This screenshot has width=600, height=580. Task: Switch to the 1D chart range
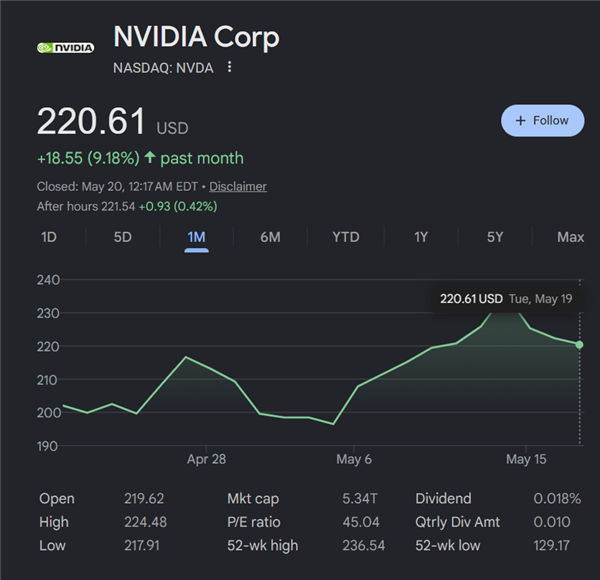tap(49, 237)
